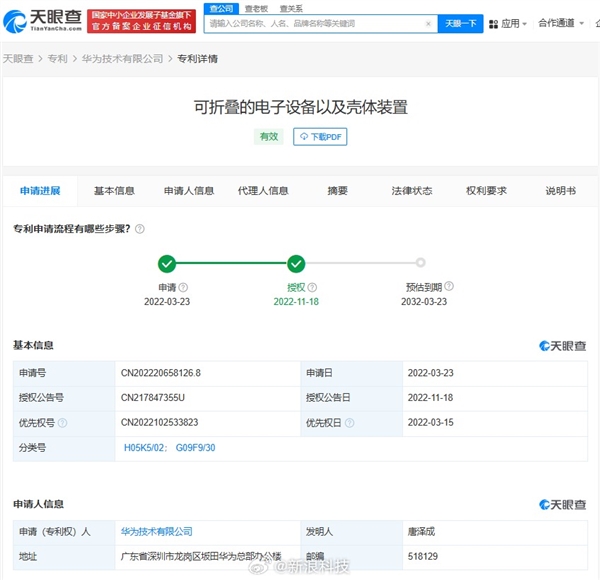Click inventor name 唐泽成

(x=421, y=531)
